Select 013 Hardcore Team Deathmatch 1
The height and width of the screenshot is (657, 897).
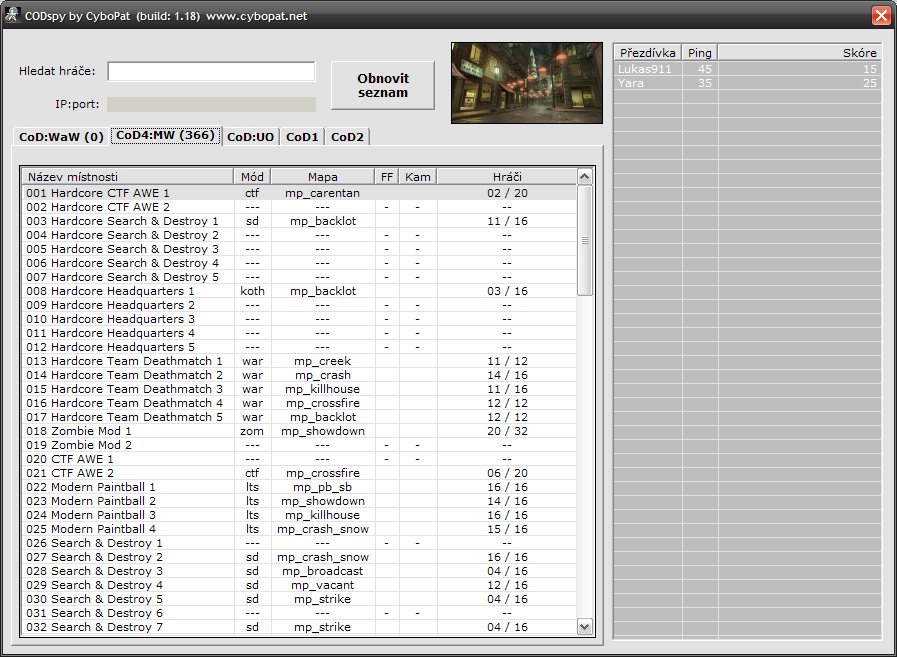click(299, 361)
